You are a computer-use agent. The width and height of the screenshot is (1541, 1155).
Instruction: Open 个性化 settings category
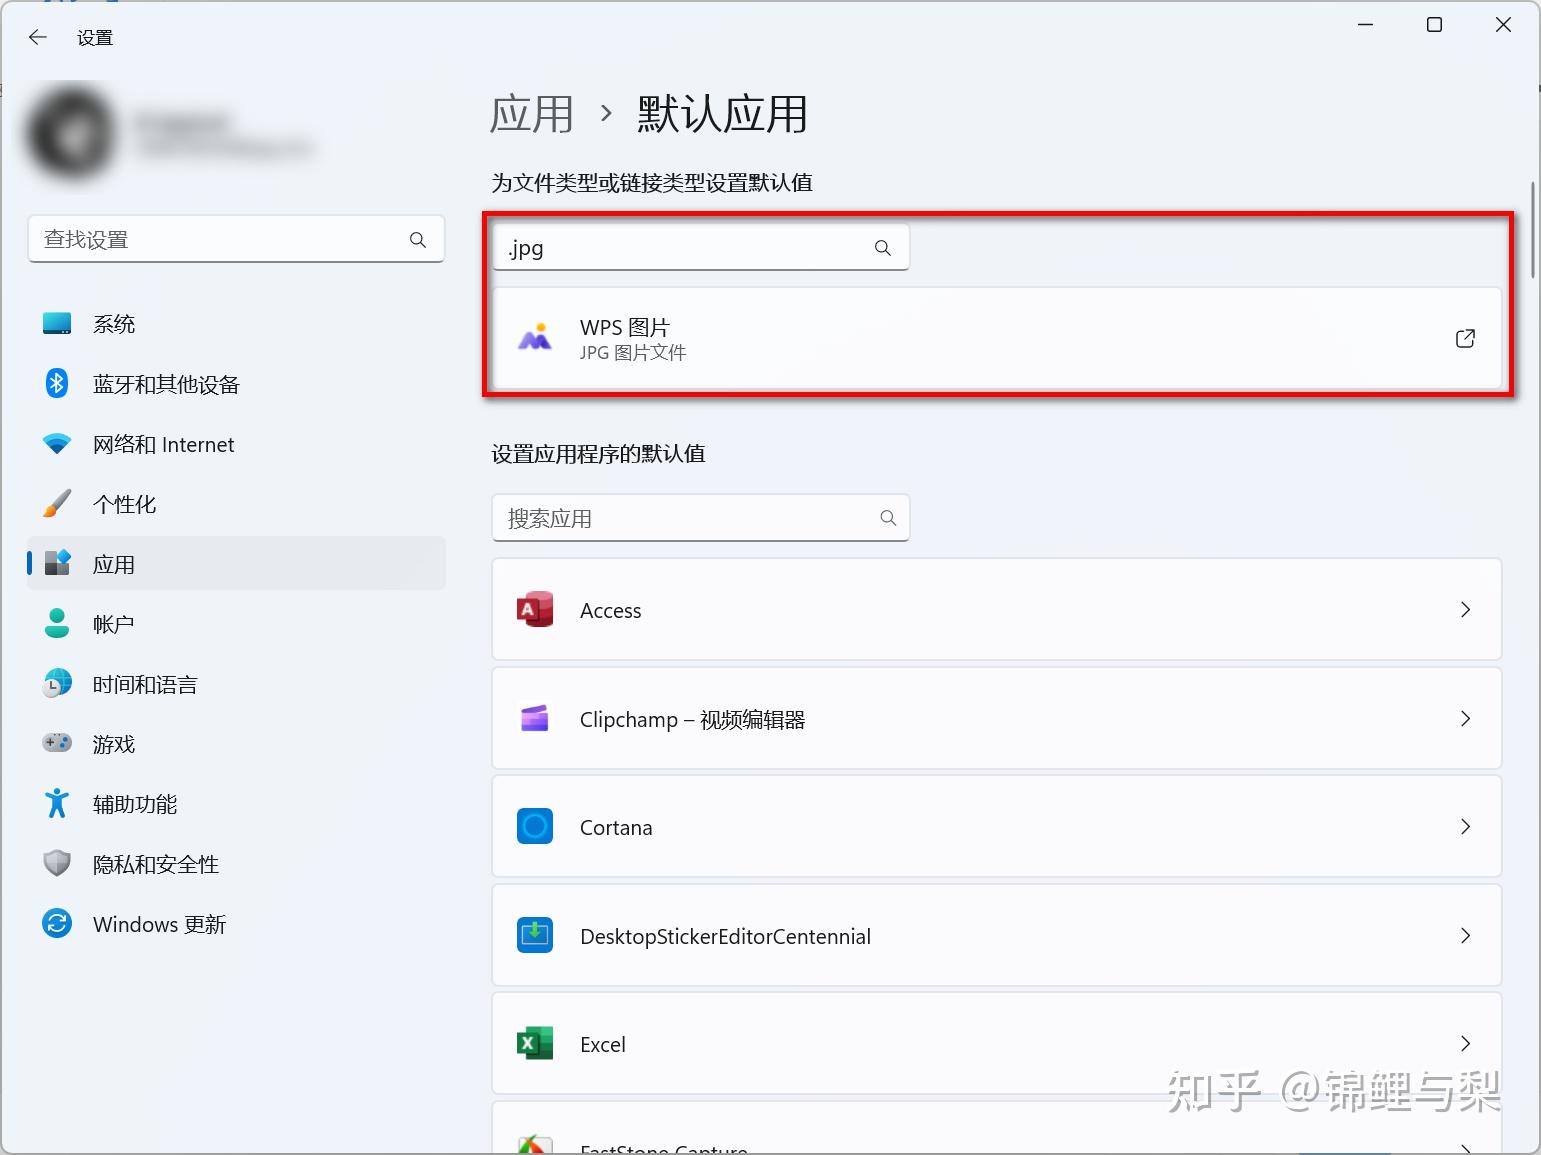tap(236, 504)
